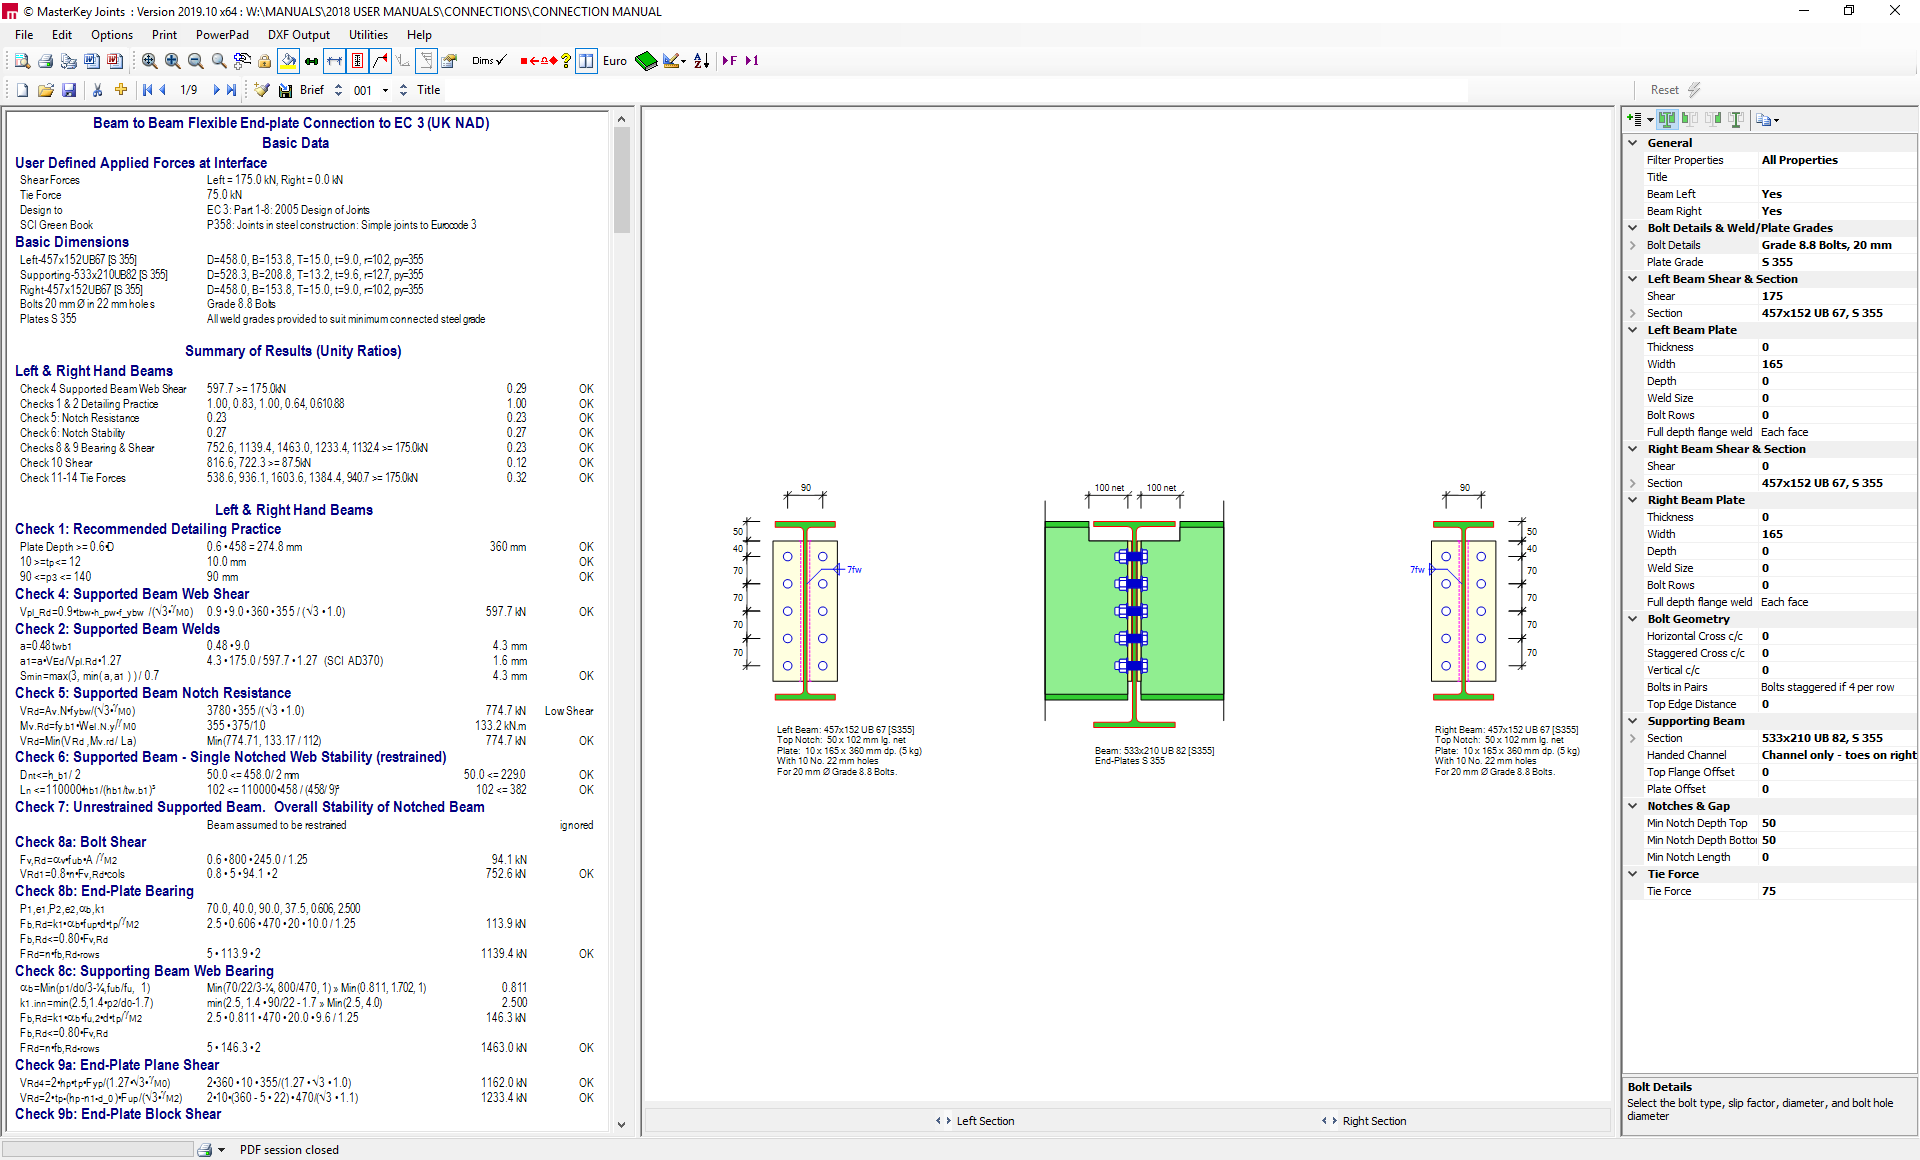
Task: Click the green book design reference icon
Action: (x=645, y=61)
